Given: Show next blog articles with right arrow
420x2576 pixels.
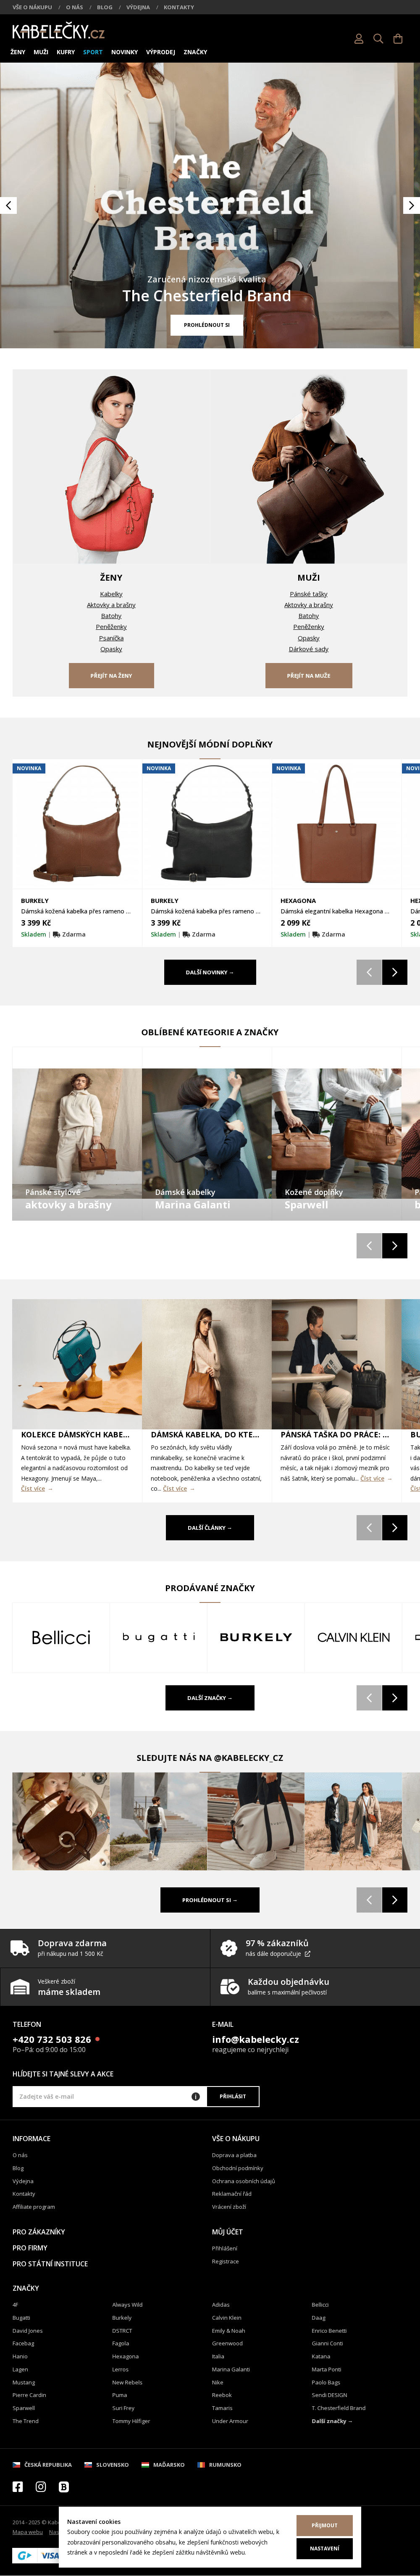Looking at the screenshot, I should (x=395, y=1527).
